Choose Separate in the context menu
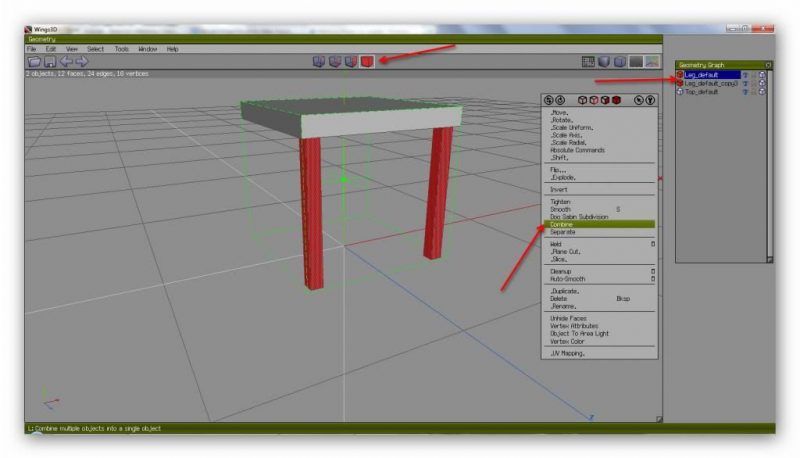This screenshot has height=458, width=800. click(563, 232)
